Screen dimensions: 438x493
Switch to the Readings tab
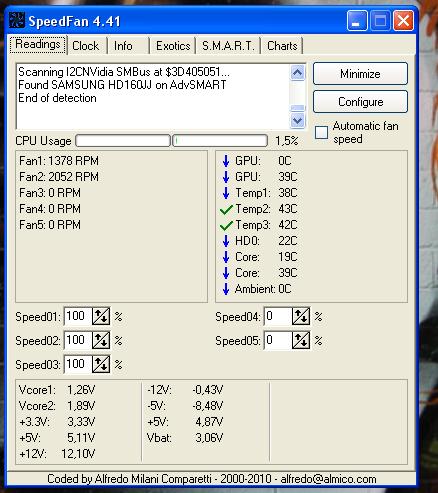click(x=38, y=44)
